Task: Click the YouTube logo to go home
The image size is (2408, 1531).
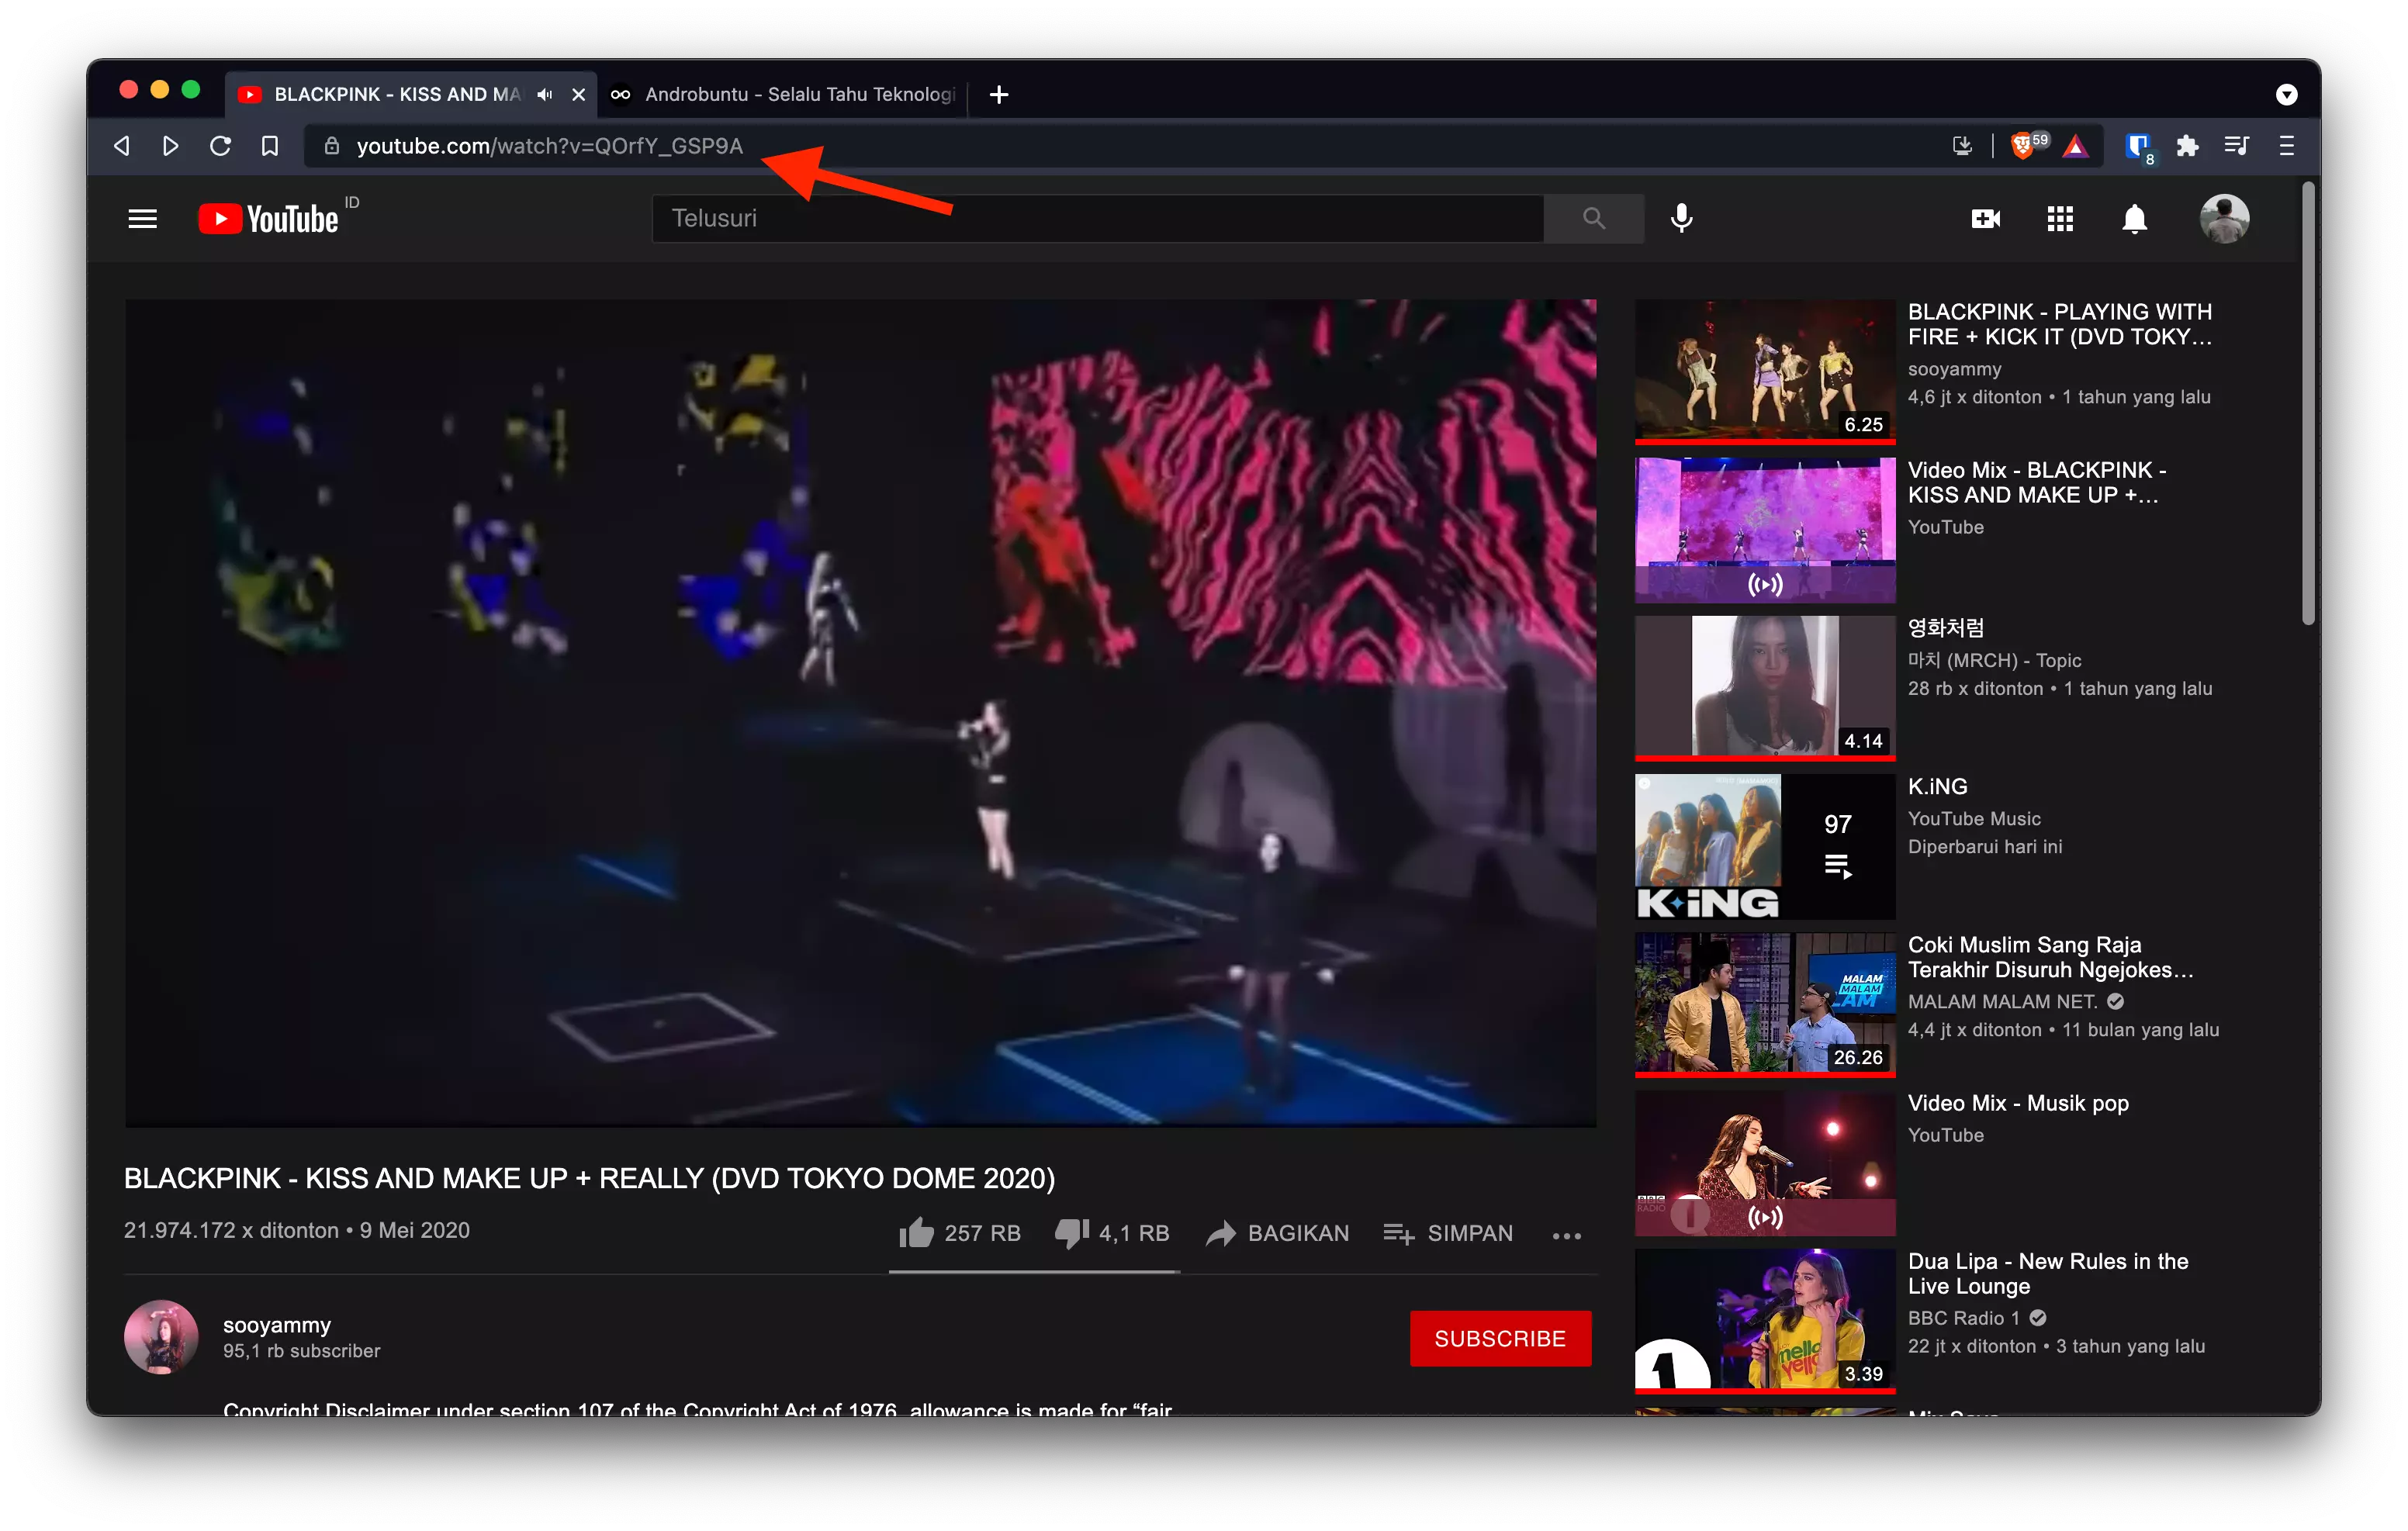Action: [x=266, y=218]
